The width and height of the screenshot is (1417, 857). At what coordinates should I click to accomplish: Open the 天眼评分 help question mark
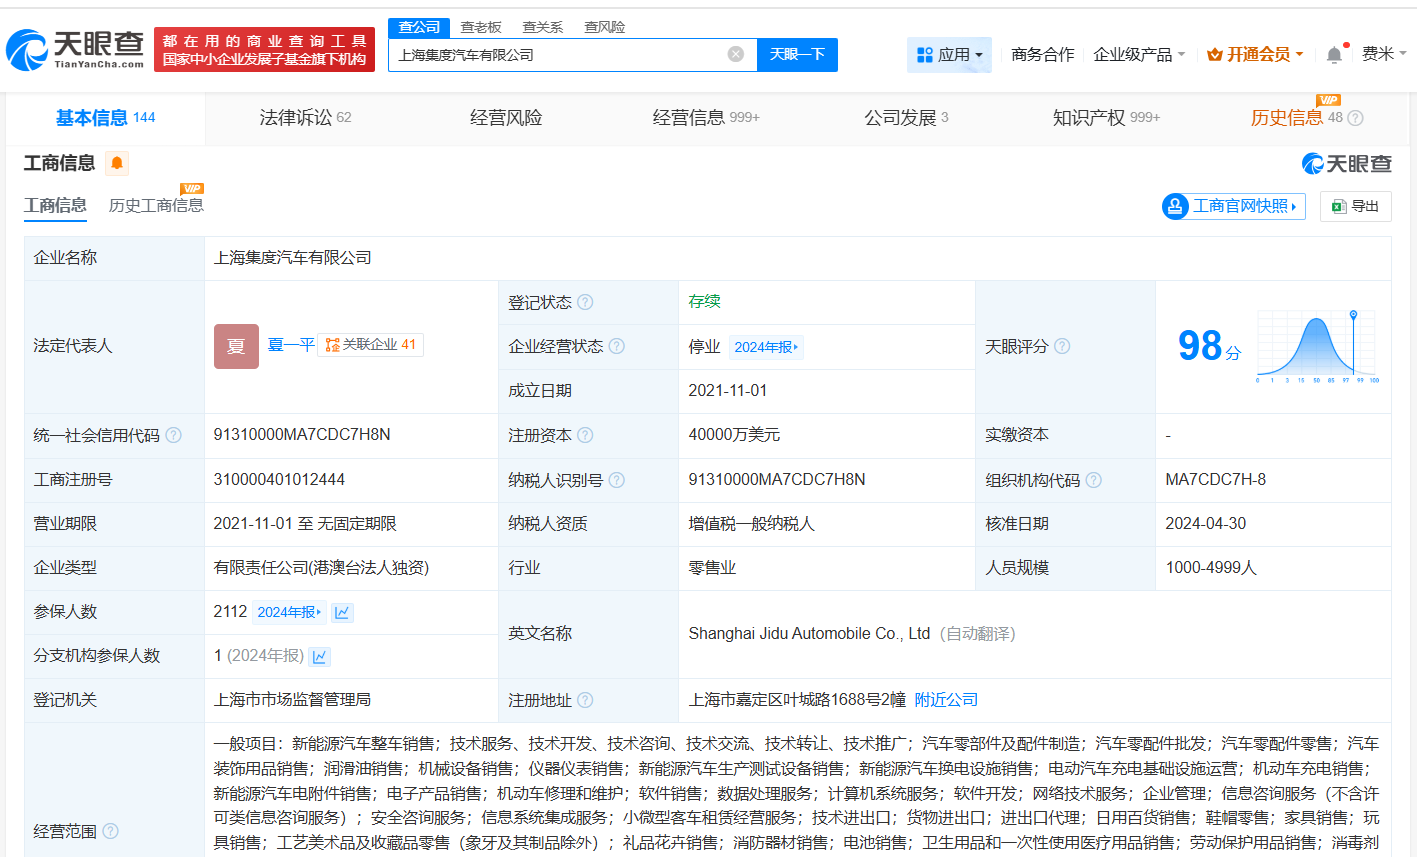coord(1063,346)
